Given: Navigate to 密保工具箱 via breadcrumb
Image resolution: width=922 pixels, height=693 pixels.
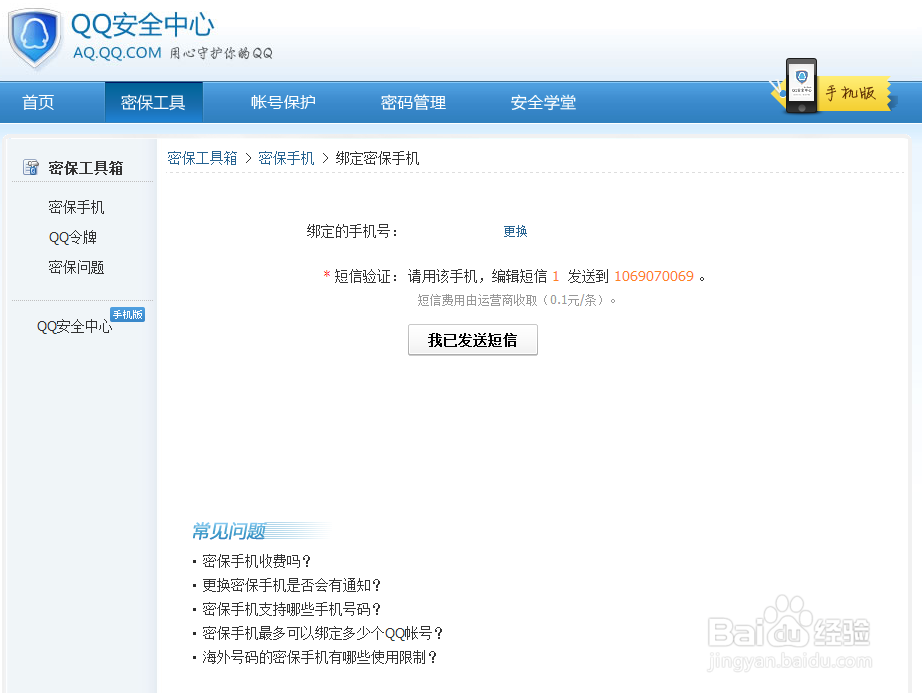Looking at the screenshot, I should click(x=202, y=157).
